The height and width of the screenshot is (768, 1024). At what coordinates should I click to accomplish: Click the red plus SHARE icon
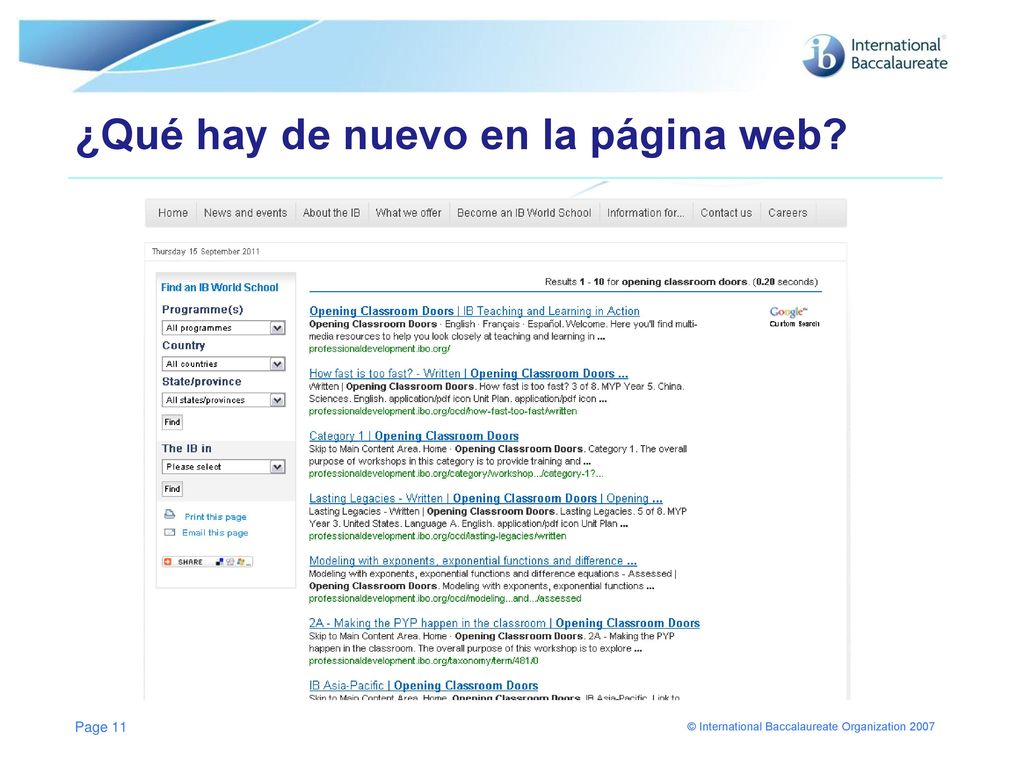(x=167, y=562)
